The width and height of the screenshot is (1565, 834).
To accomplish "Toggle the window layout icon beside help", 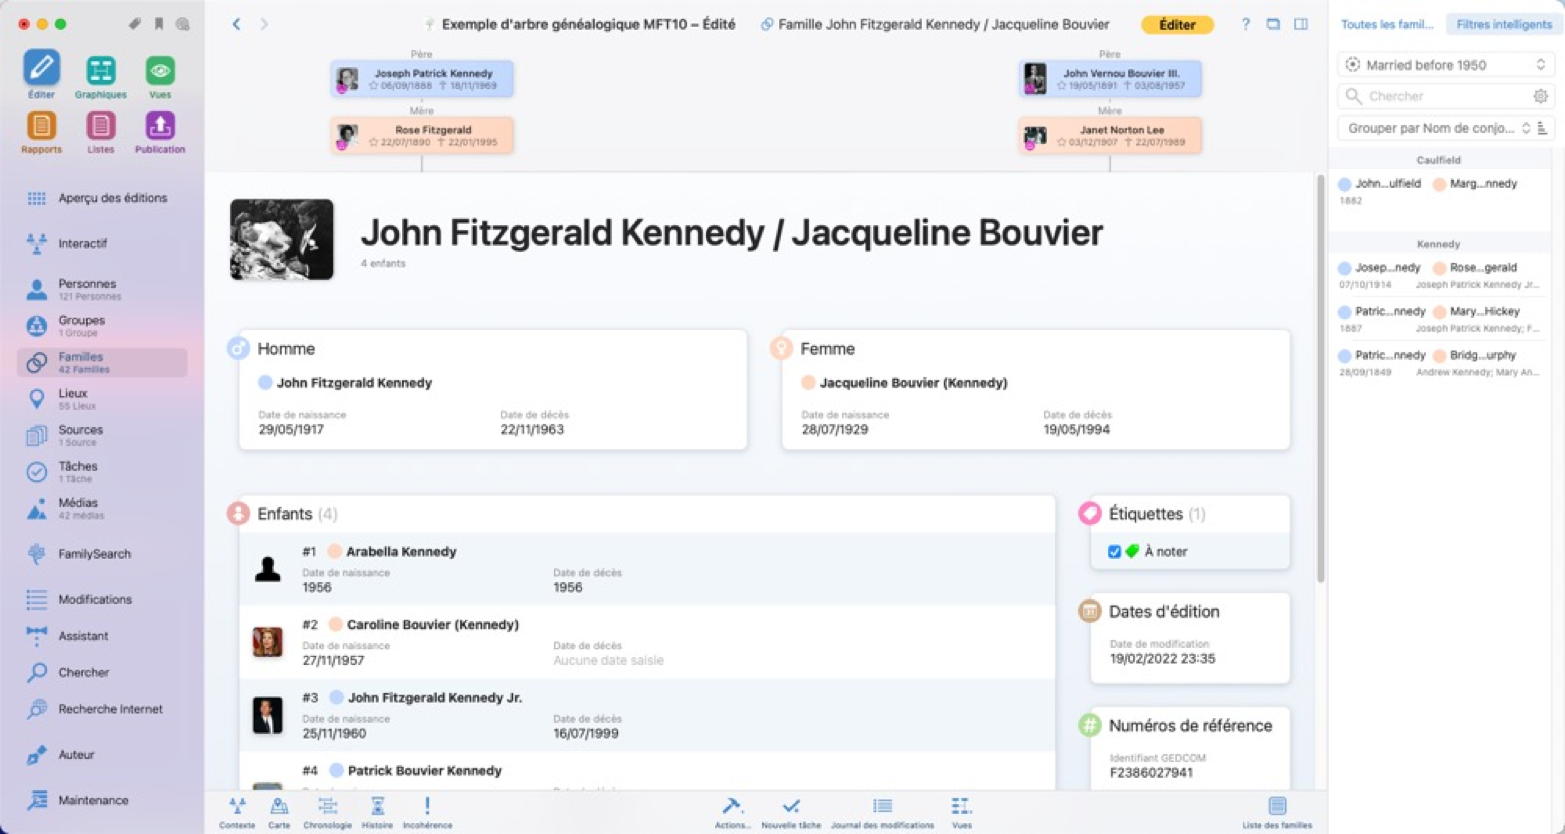I will pos(1273,24).
